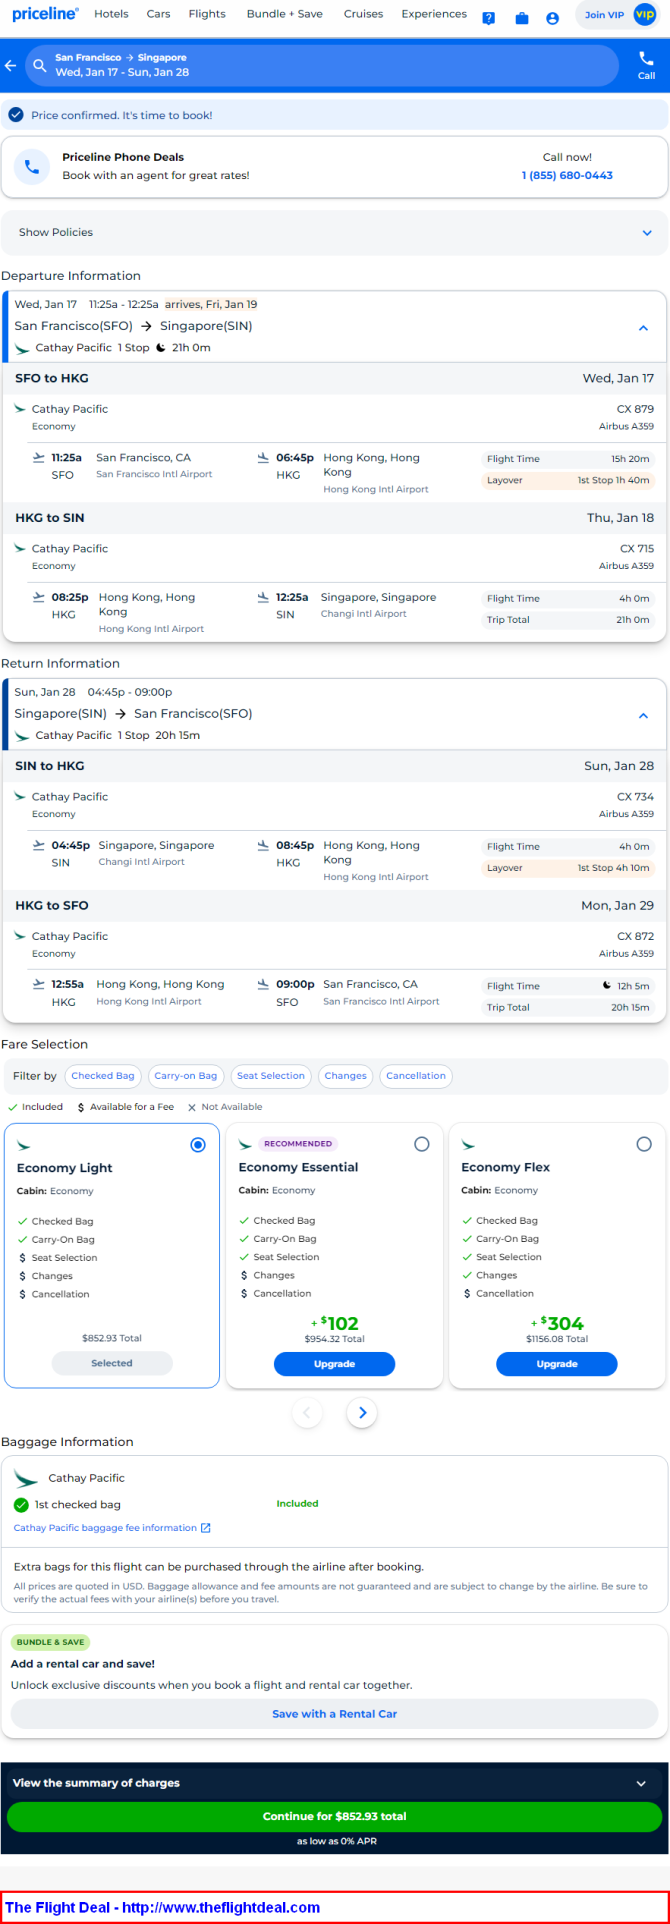Expand View the summary of charges
Viewport: 670px width, 1924px height.
click(334, 1783)
